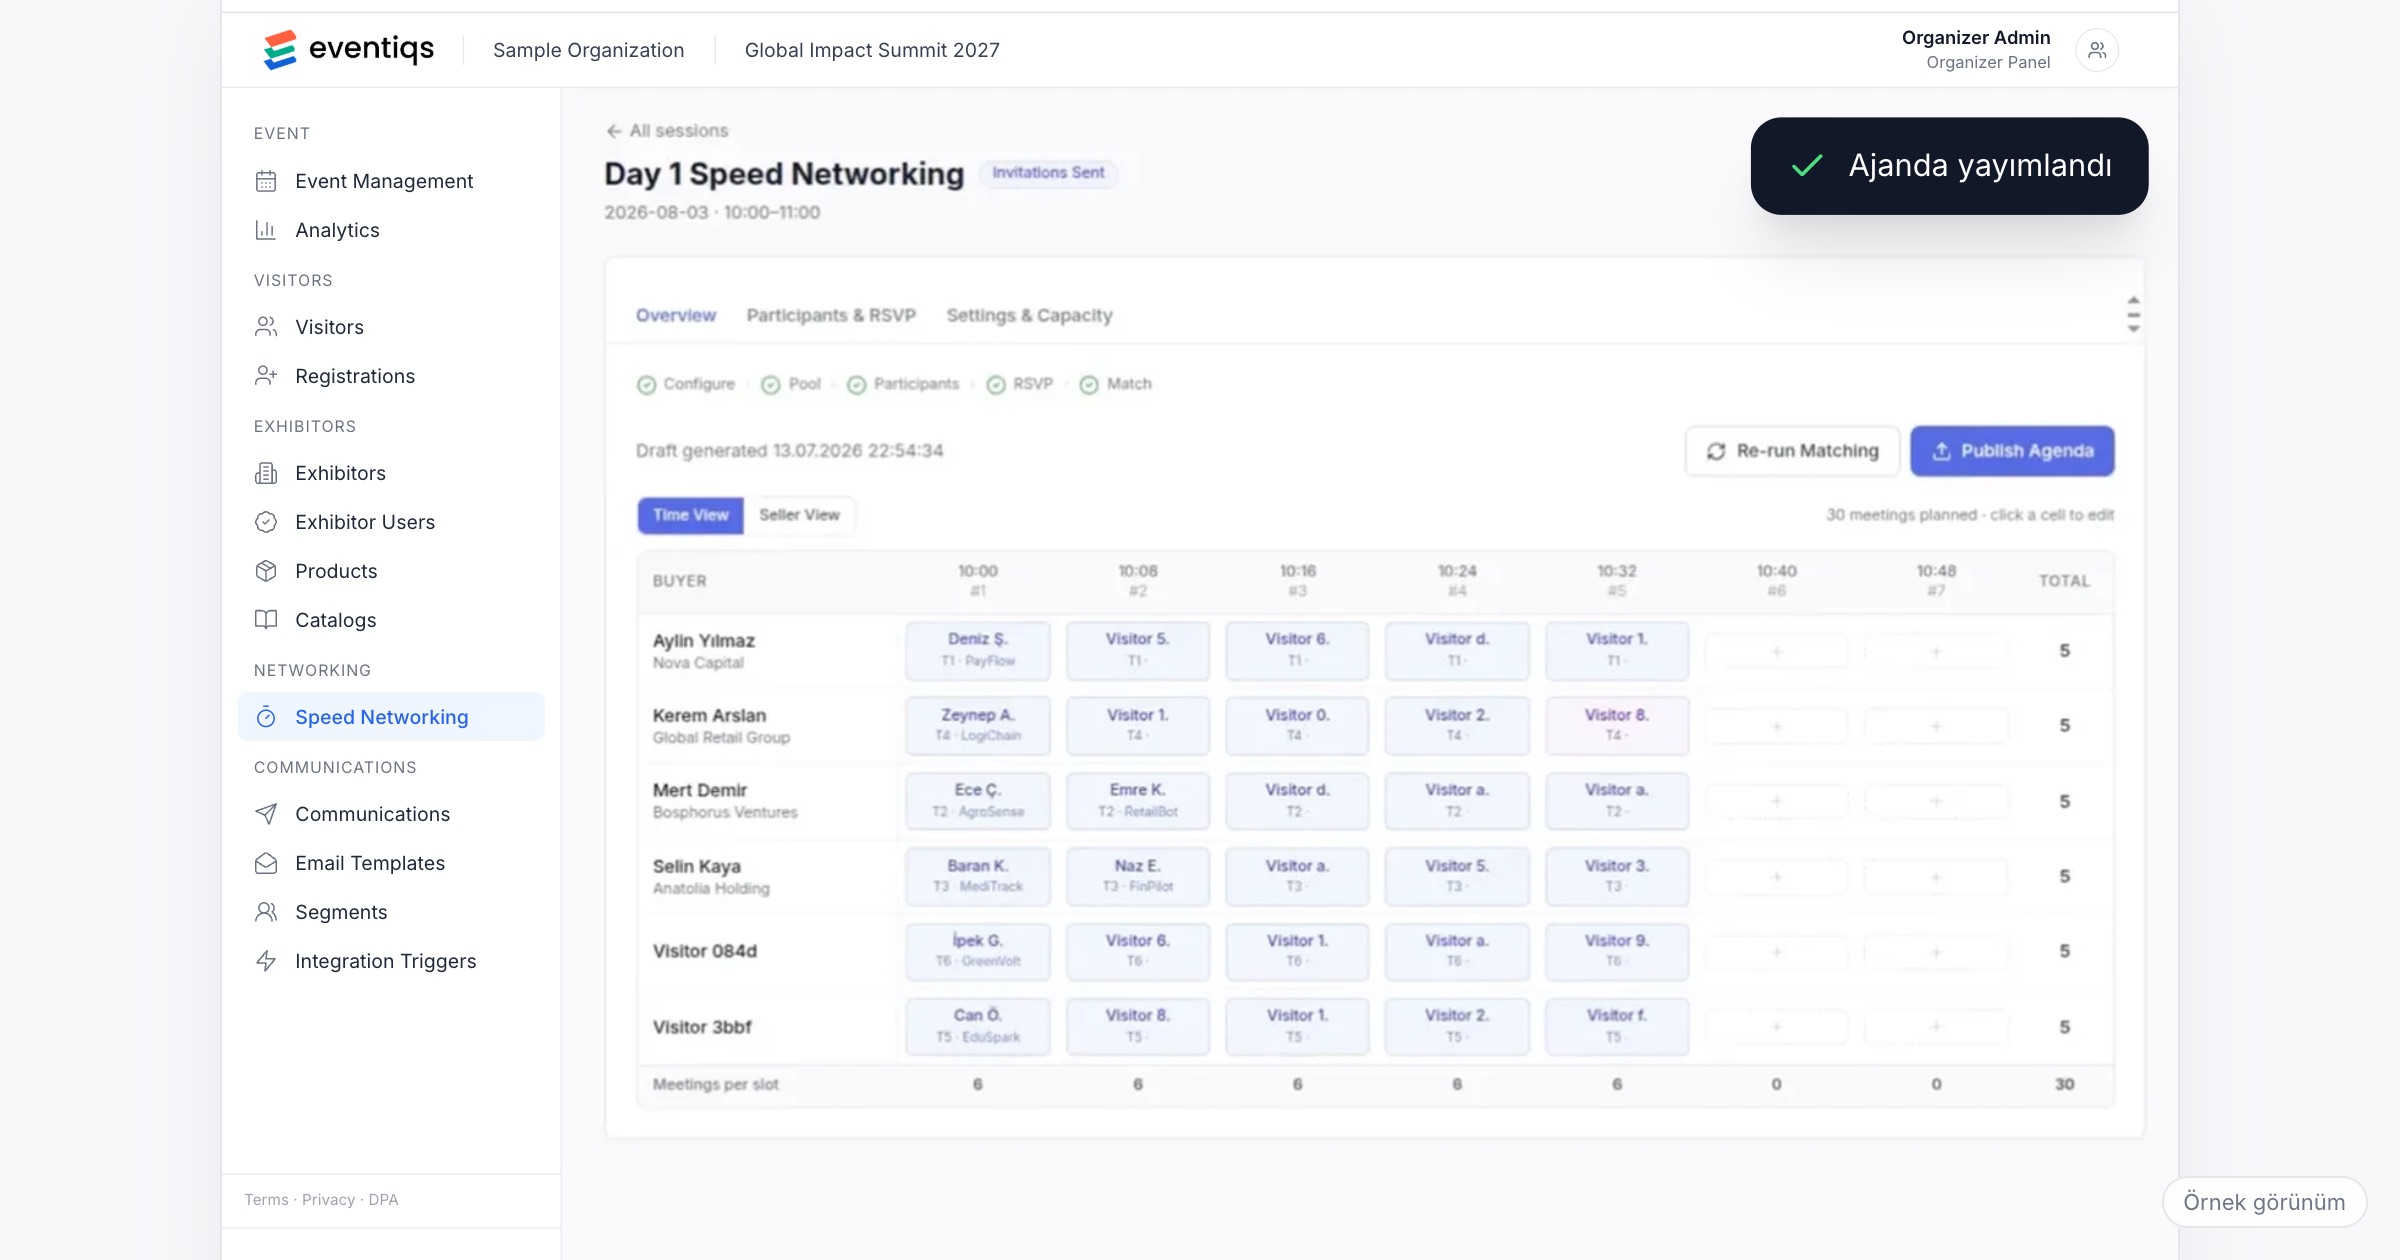Viewport: 2400px width, 1260px height.
Task: Open the Products box icon
Action: [x=266, y=571]
